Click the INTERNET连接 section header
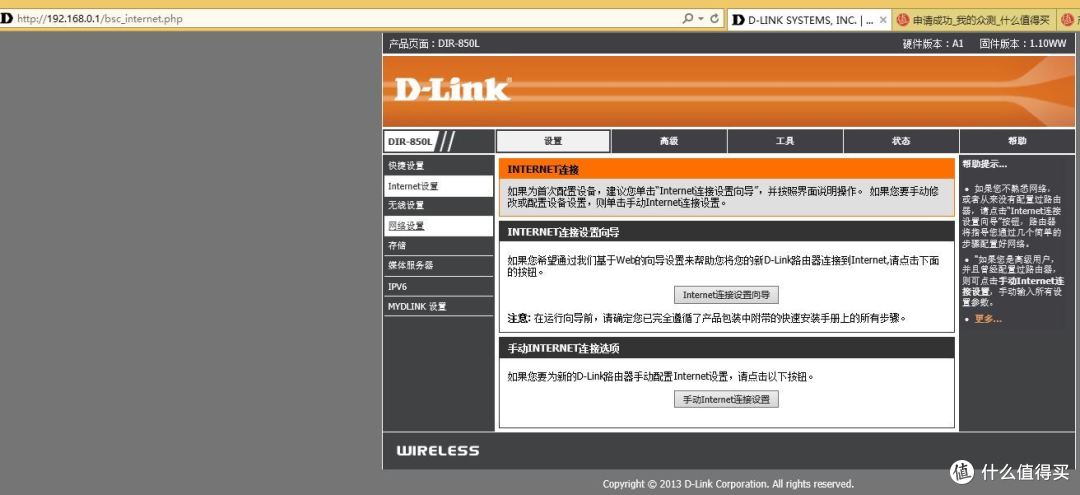Screen dimensions: 1080x495 click(727, 169)
